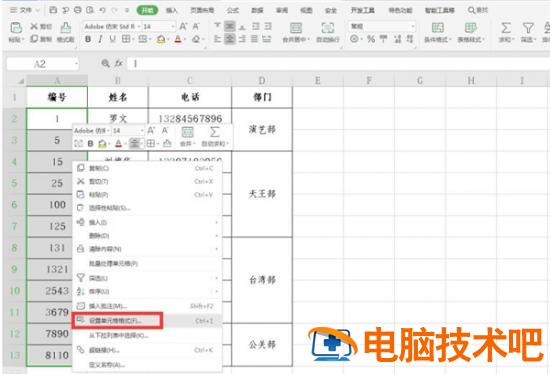Toggle Bold in the ribbon toolbar
Image resolution: width=550 pixels, height=374 pixels.
pos(88,39)
